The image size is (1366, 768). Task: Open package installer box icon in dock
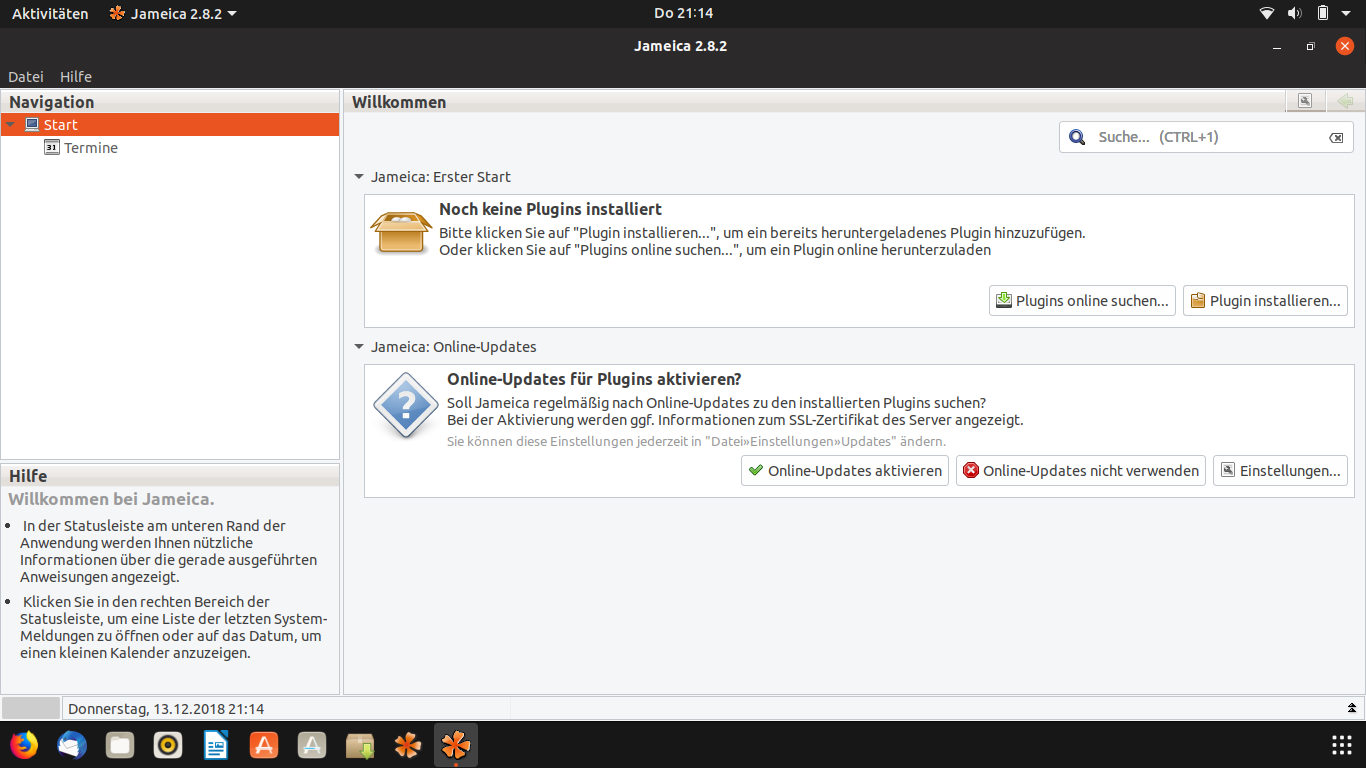coord(360,745)
